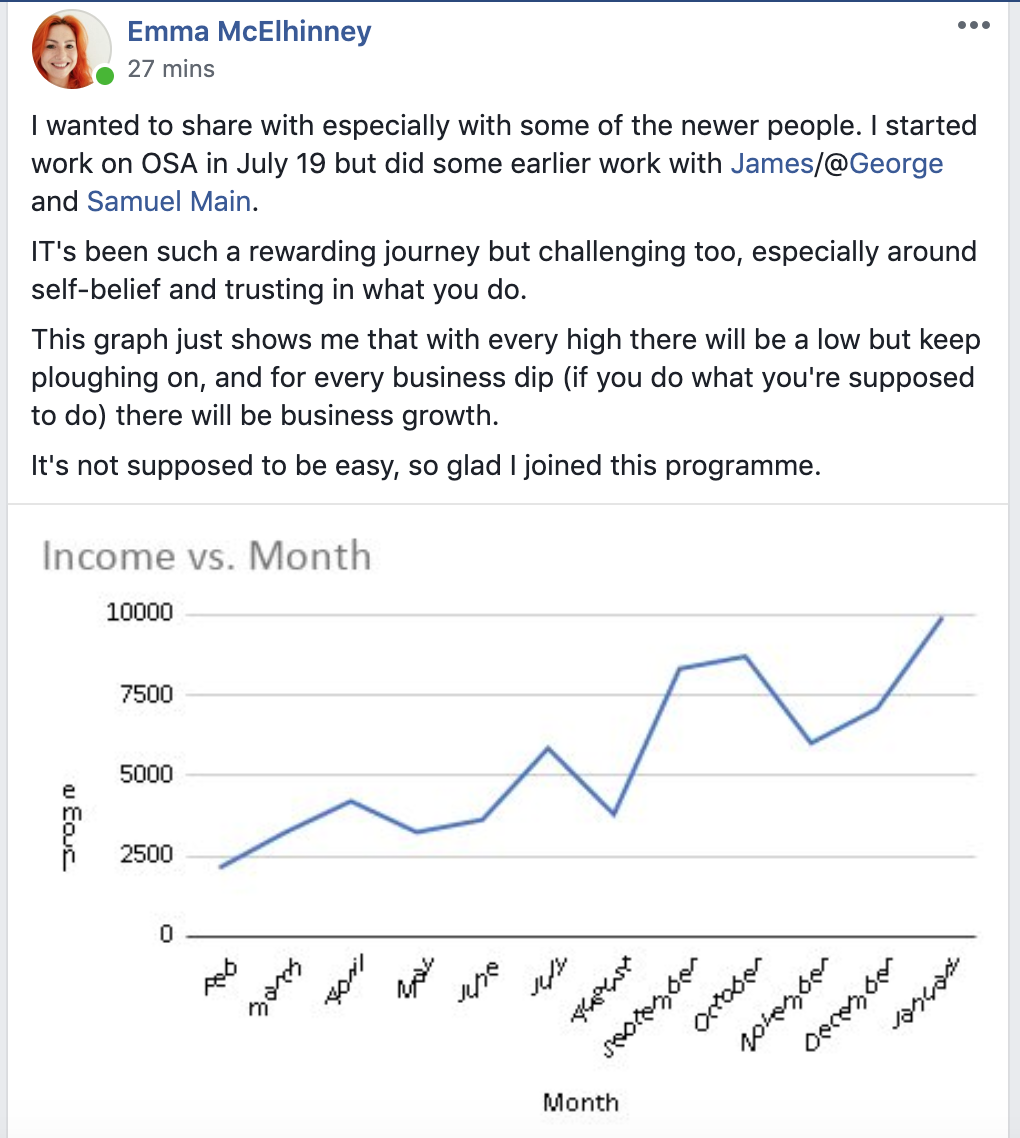The height and width of the screenshot is (1138, 1020).
Task: Click the August dip on the line graph
Action: click(x=615, y=814)
